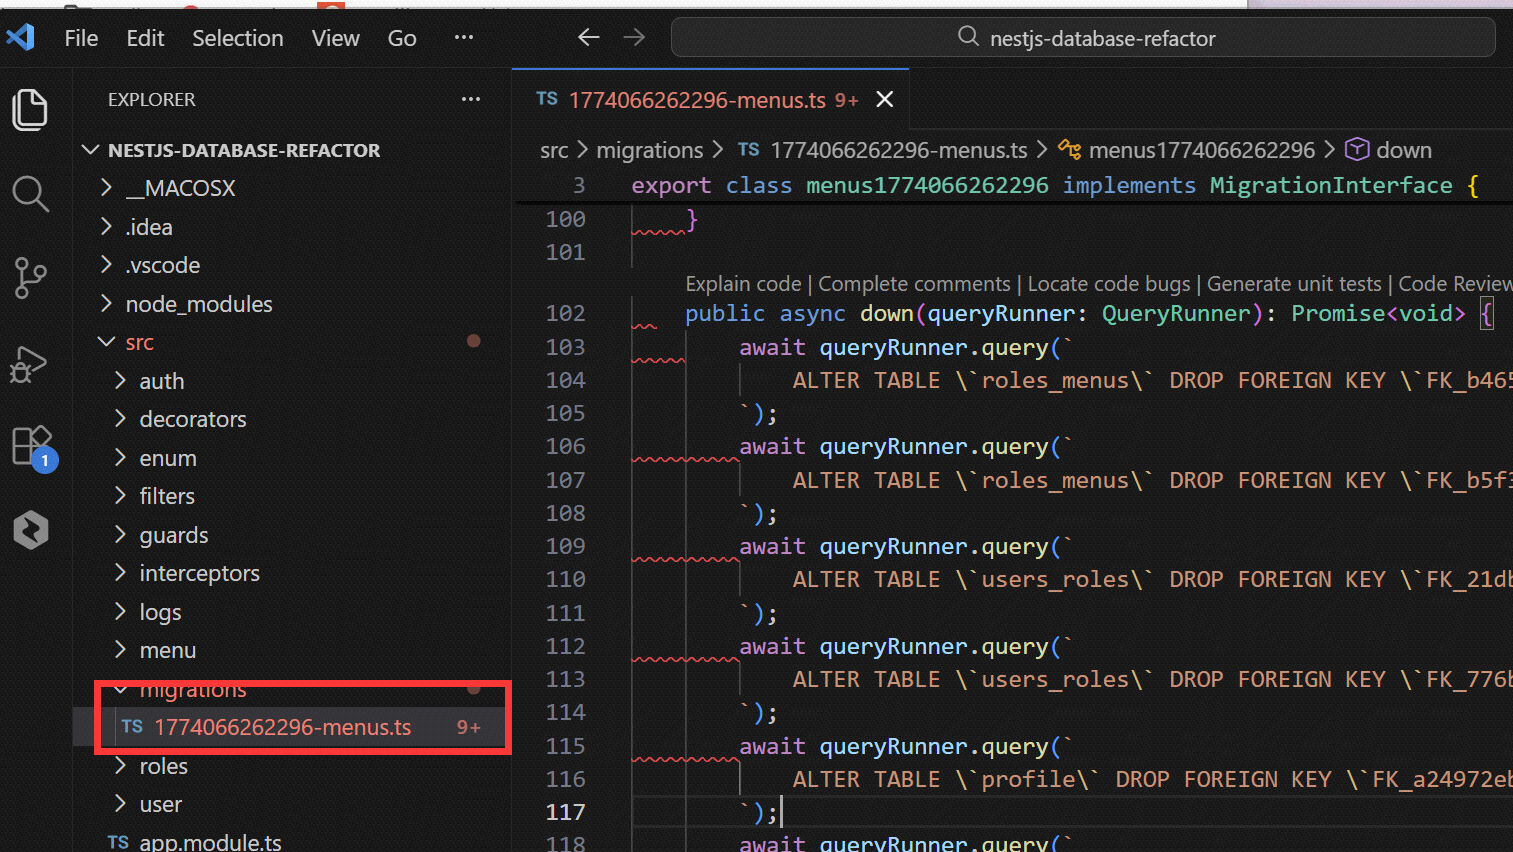
Task: Go forward with the right arrow
Action: click(x=634, y=38)
